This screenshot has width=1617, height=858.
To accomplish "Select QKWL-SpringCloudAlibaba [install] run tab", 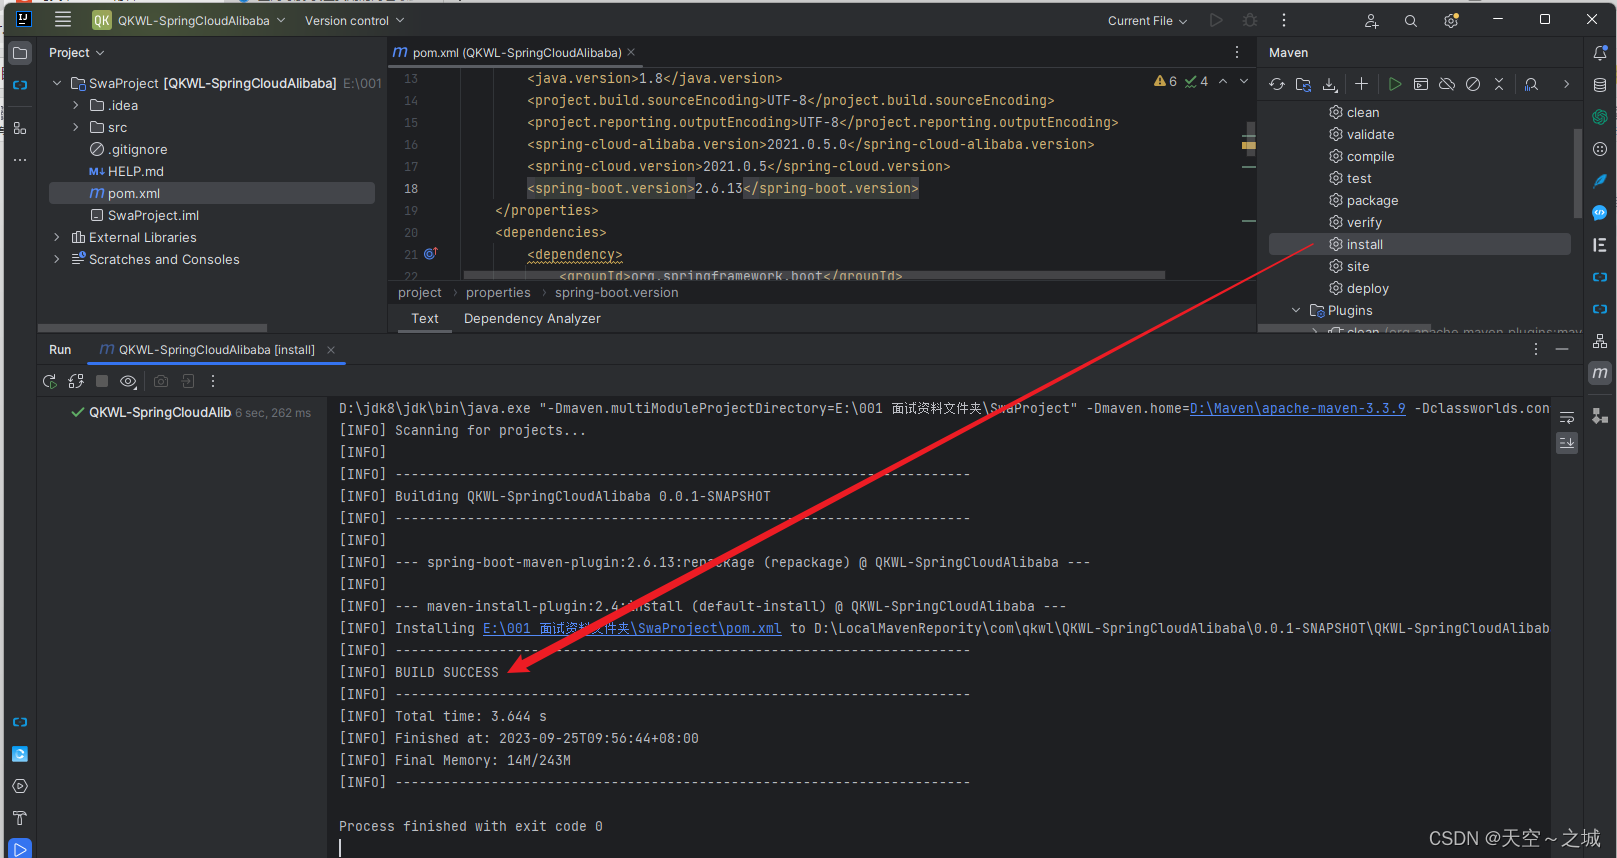I will pyautogui.click(x=216, y=350).
